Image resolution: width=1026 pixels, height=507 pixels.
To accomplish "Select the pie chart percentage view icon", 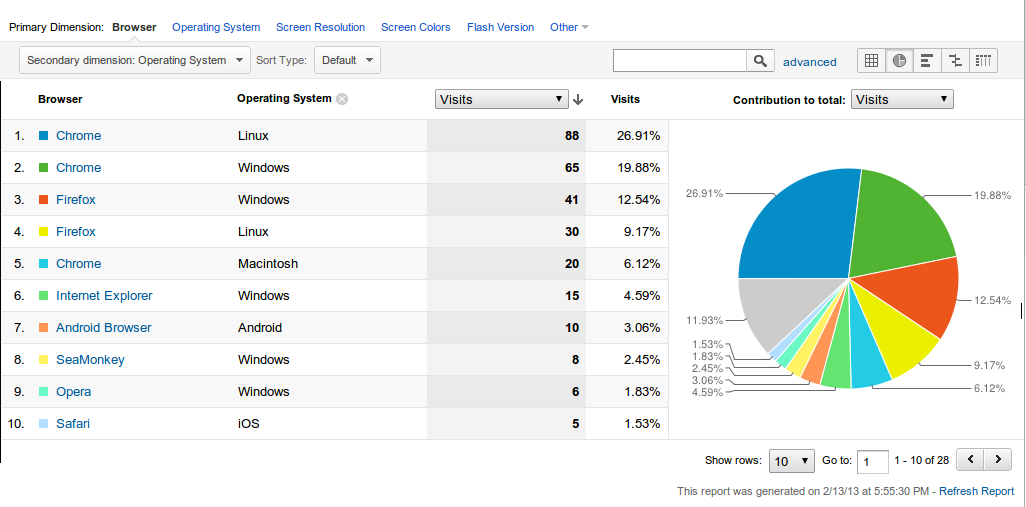I will click(900, 61).
